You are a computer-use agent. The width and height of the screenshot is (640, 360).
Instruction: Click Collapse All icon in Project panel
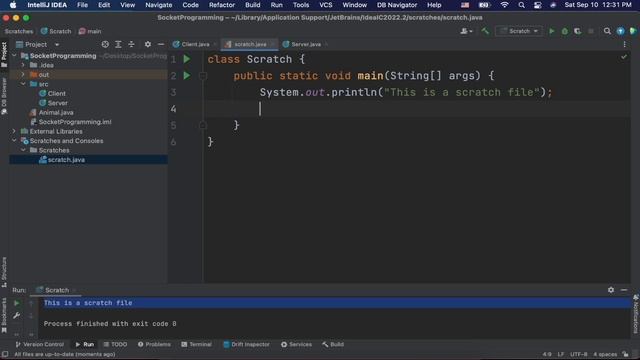[131, 44]
